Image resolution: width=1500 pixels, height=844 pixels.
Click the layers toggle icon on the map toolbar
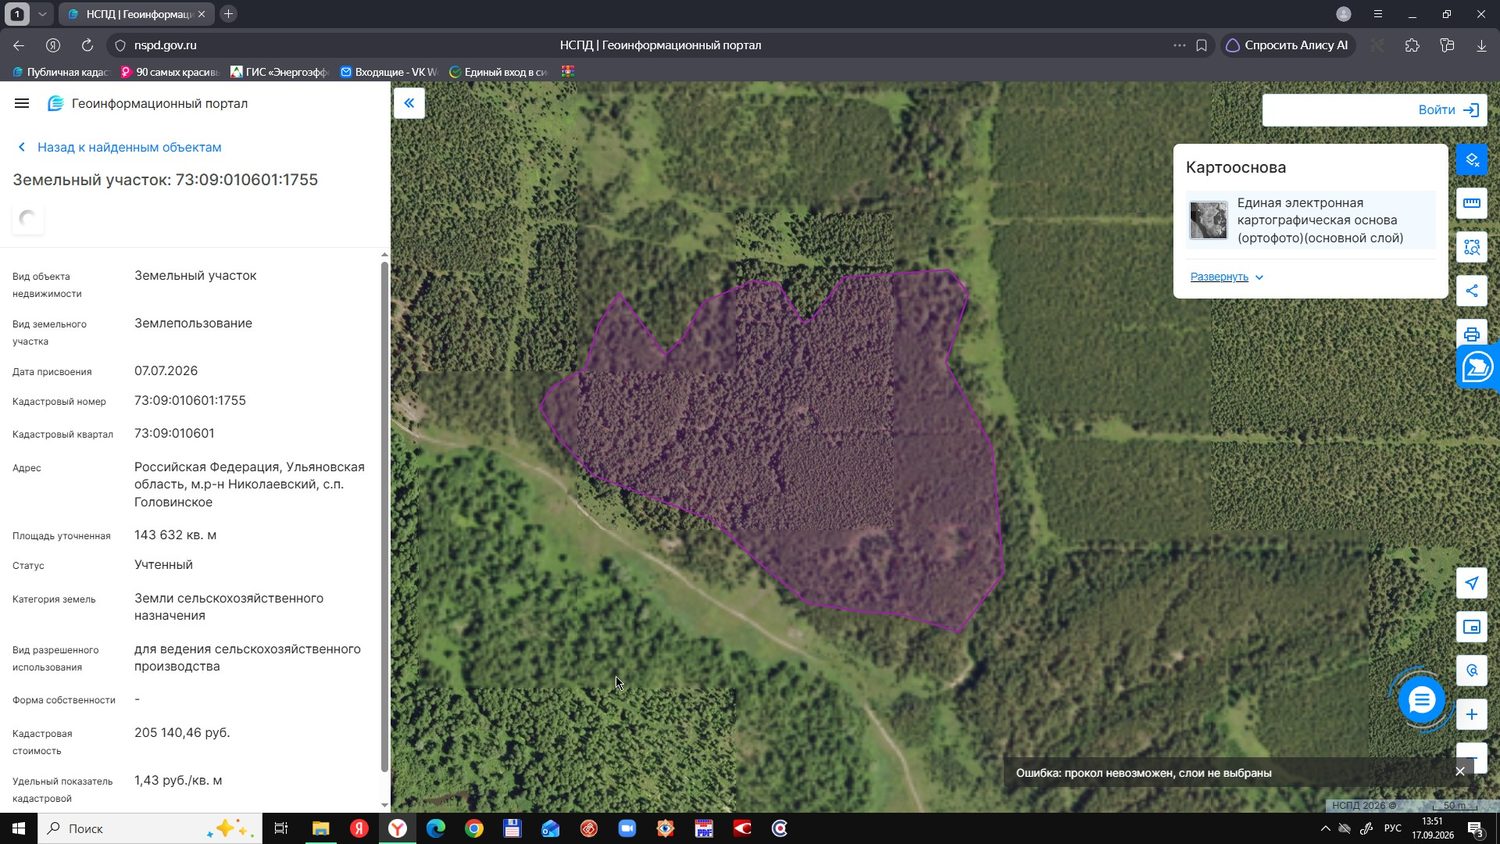pos(1472,159)
